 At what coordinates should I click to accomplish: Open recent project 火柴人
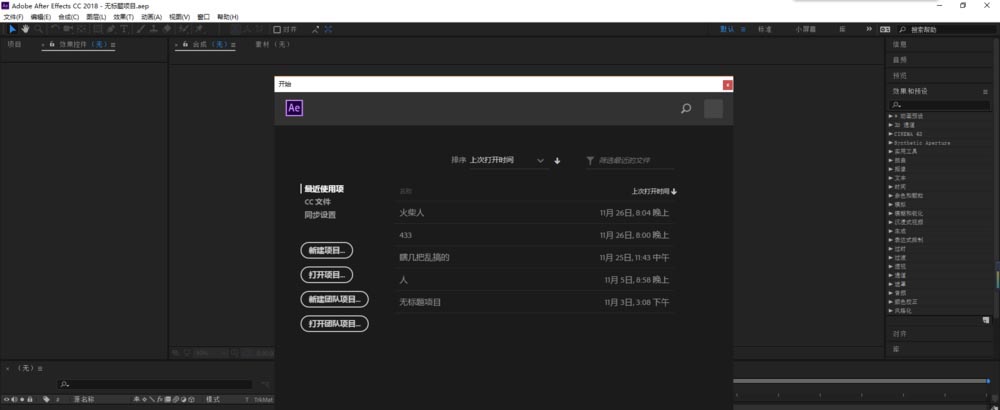[x=413, y=212]
